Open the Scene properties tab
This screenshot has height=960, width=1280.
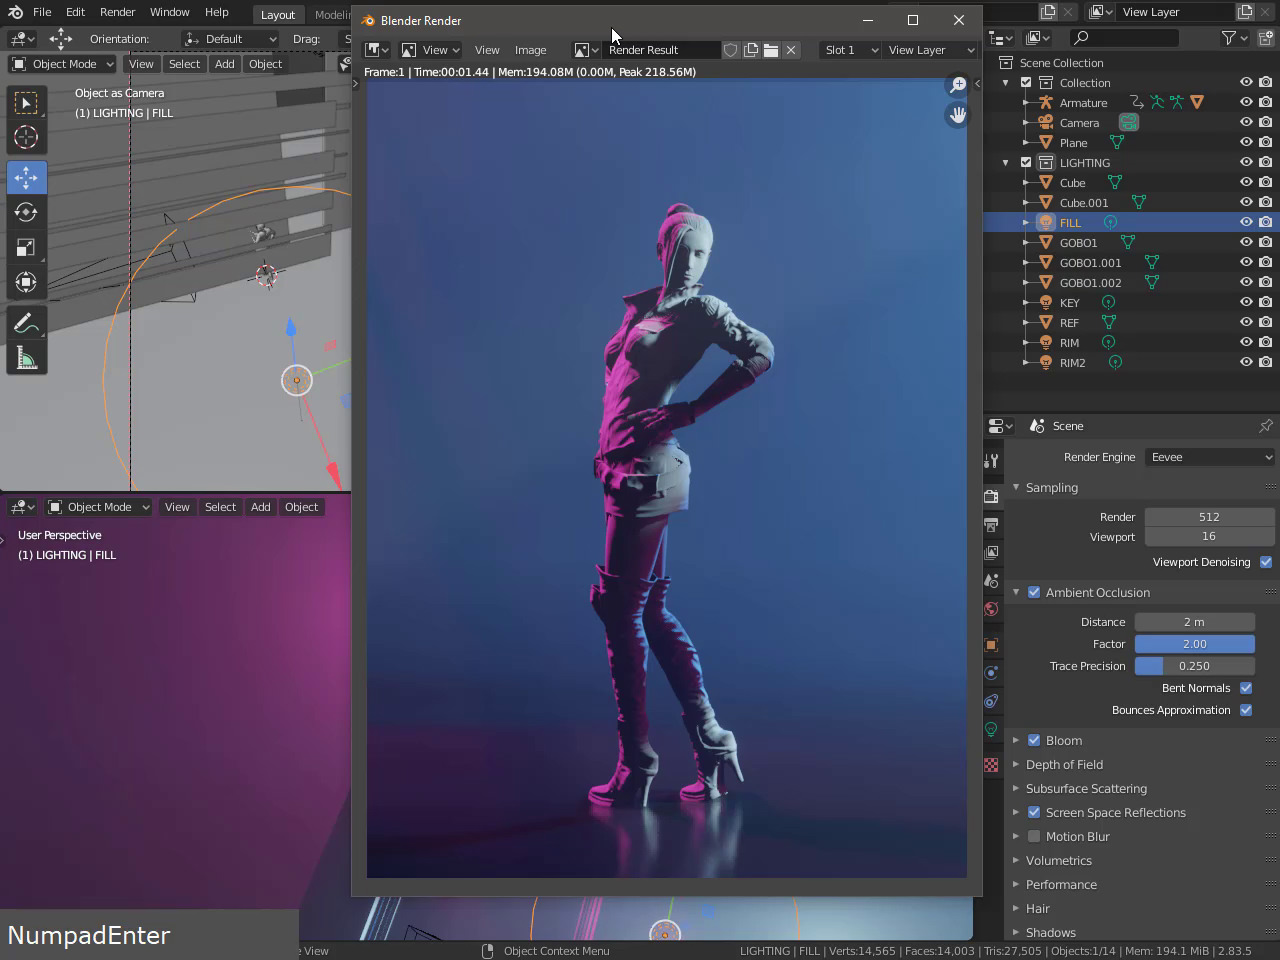tap(991, 580)
